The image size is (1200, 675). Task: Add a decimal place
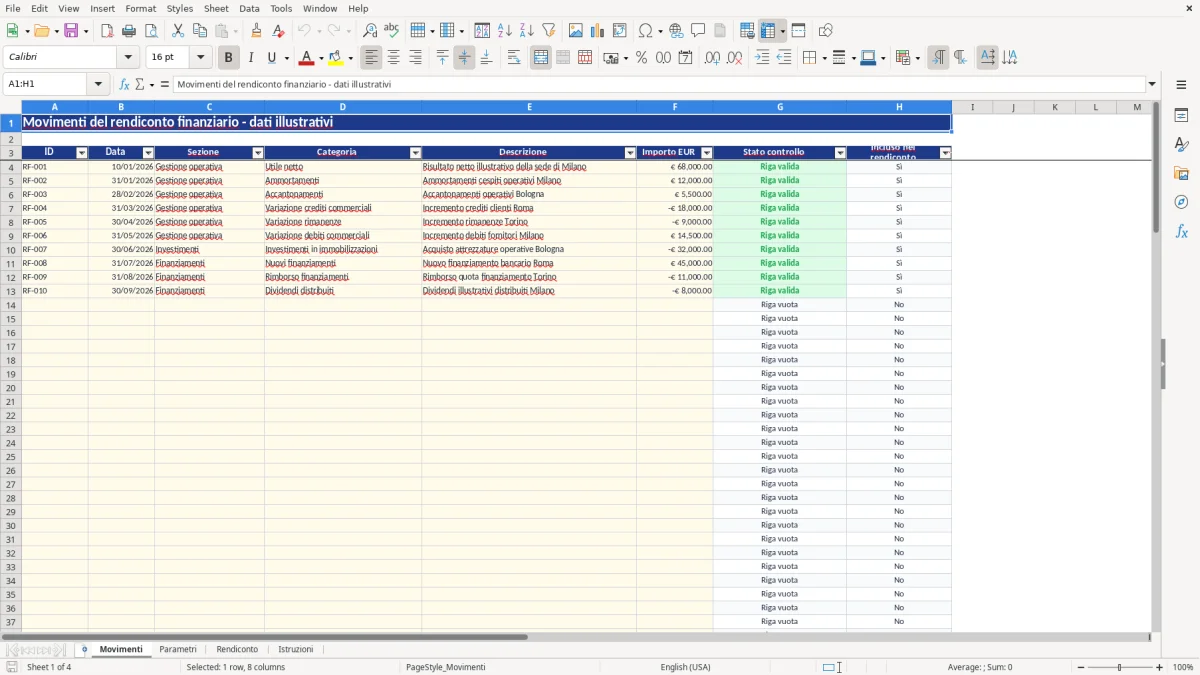[712, 58]
